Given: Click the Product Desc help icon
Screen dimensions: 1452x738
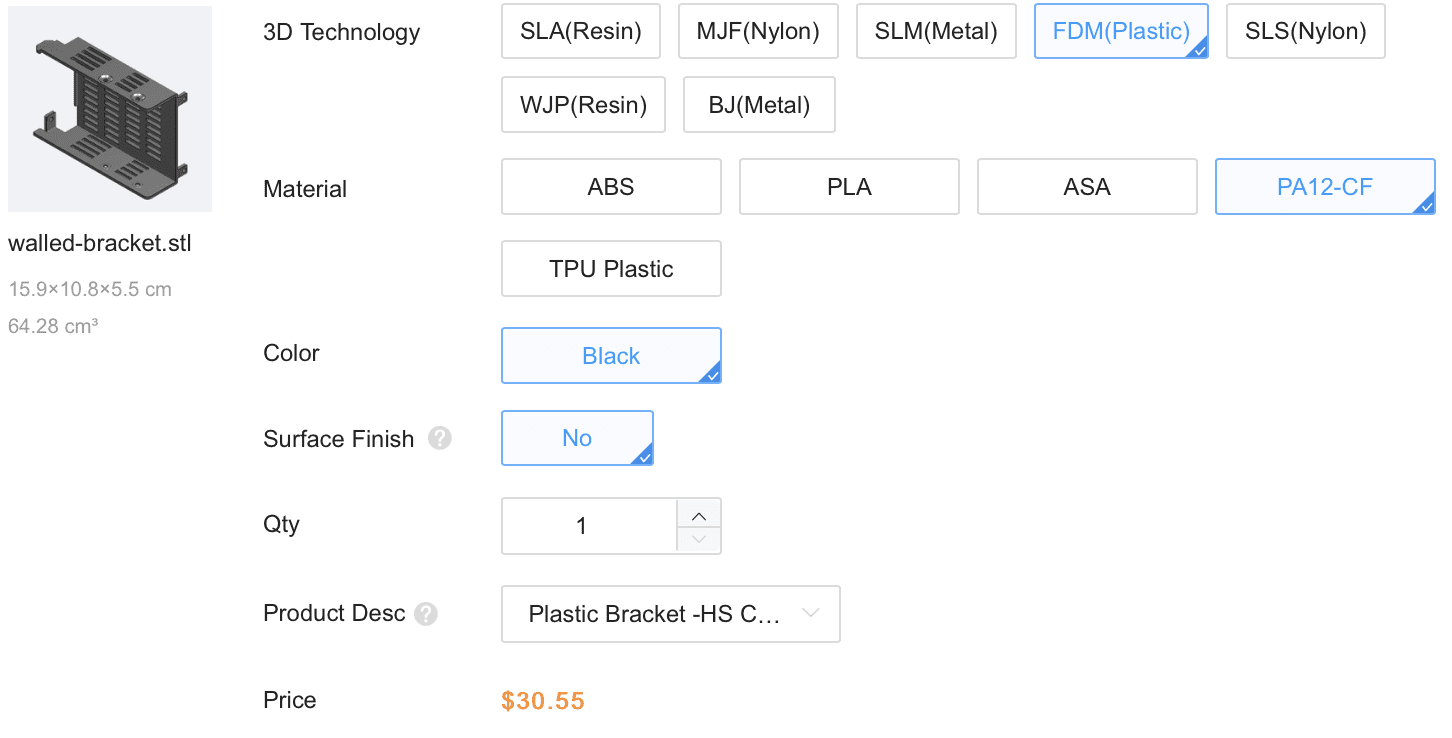Looking at the screenshot, I should 426,614.
